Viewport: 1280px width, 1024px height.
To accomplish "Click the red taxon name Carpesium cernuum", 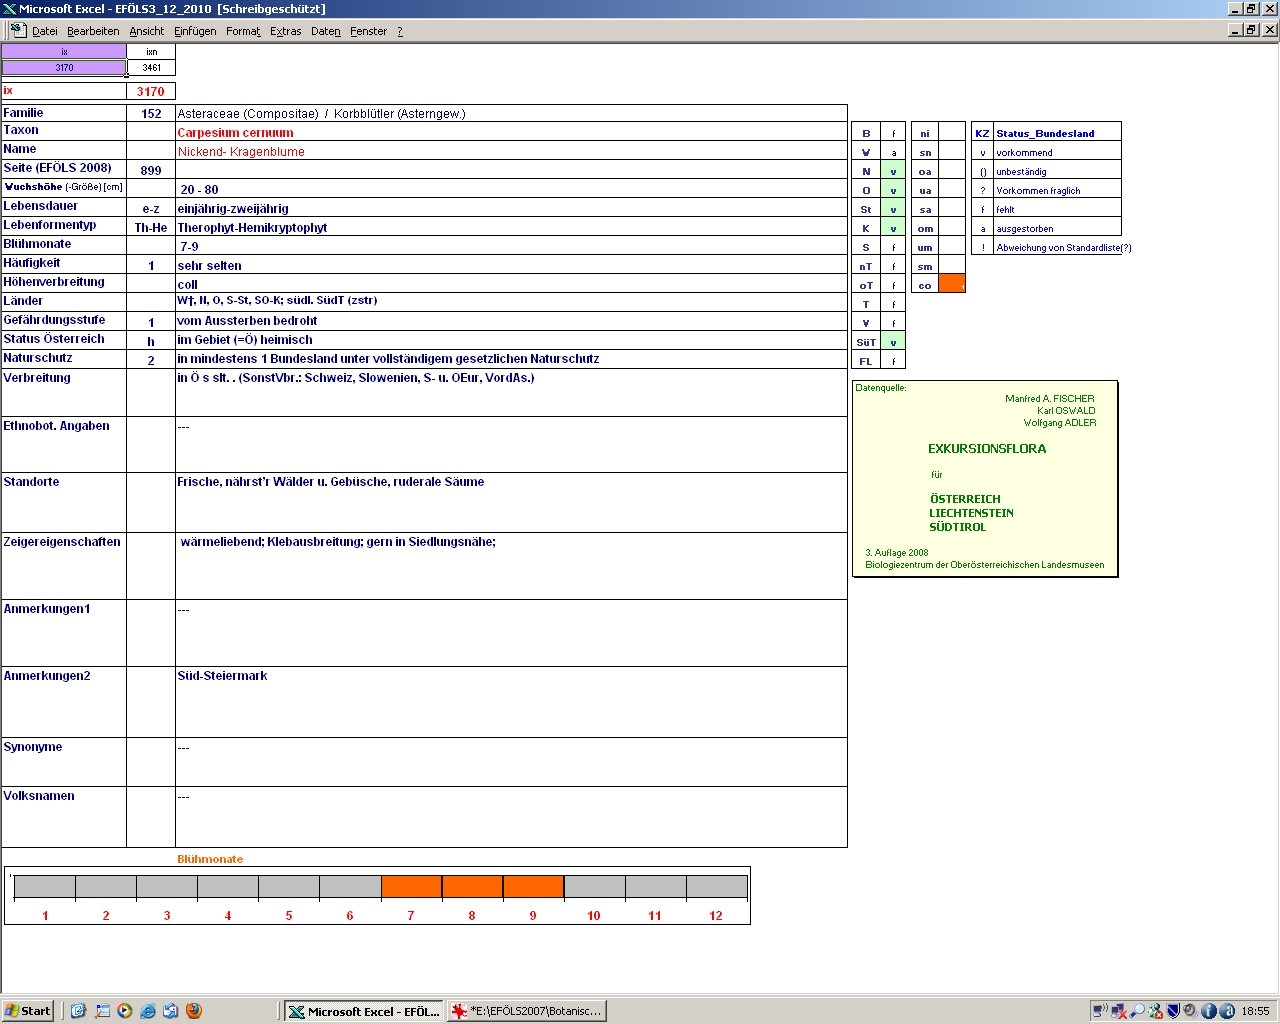I will point(236,133).
